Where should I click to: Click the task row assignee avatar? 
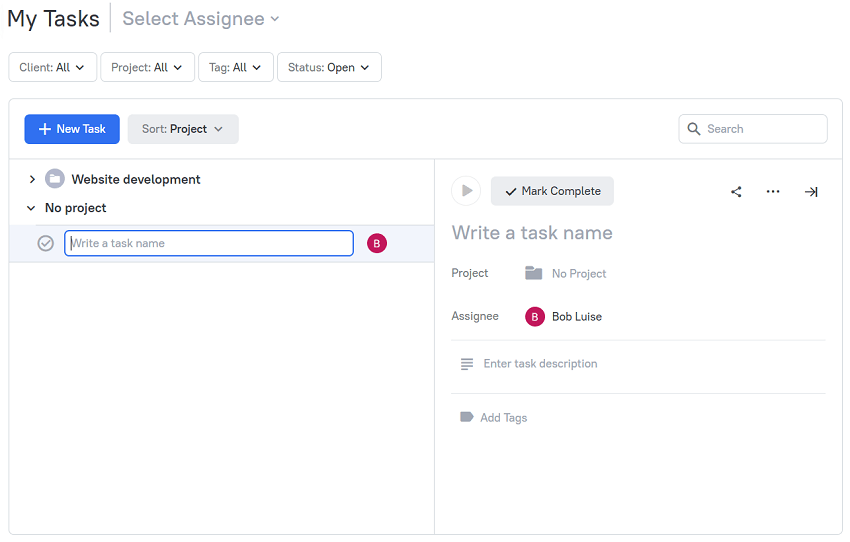click(377, 243)
